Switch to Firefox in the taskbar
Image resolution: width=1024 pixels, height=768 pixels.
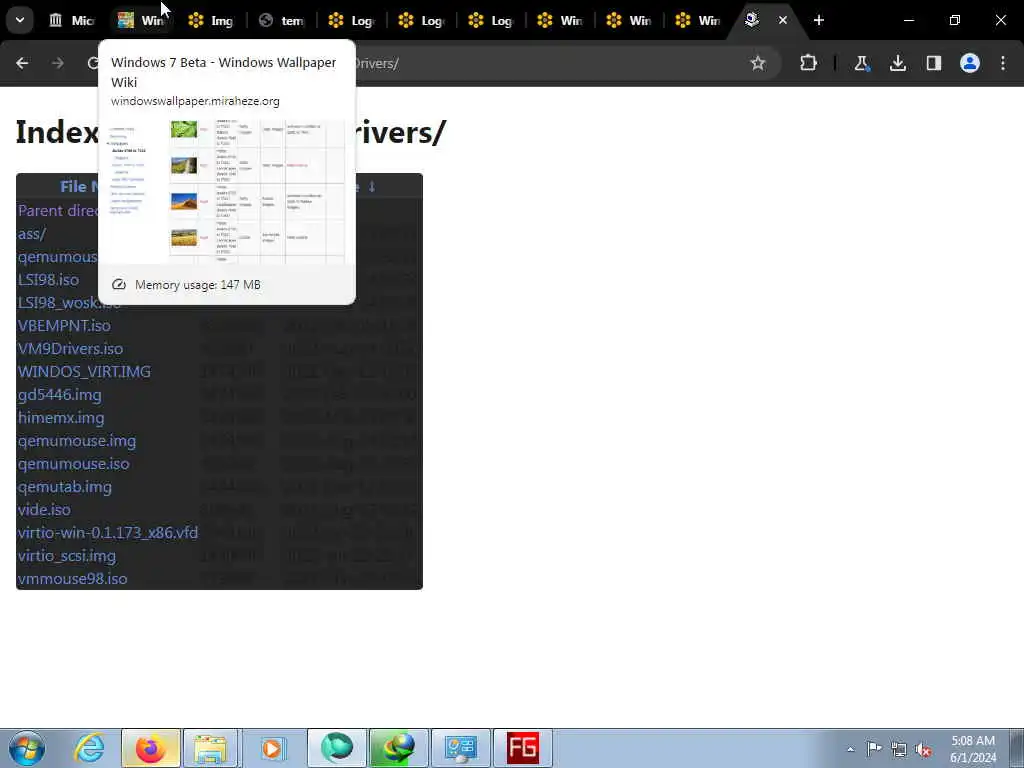150,748
